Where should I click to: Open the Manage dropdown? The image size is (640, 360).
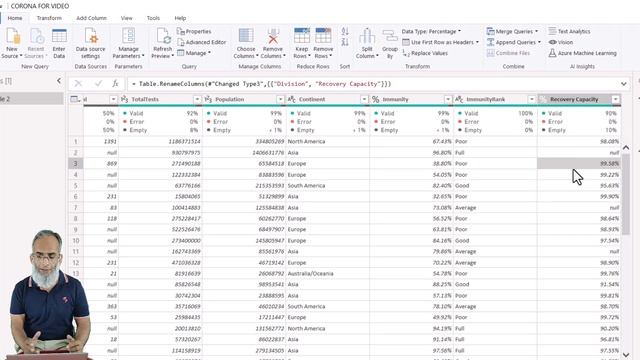(194, 53)
